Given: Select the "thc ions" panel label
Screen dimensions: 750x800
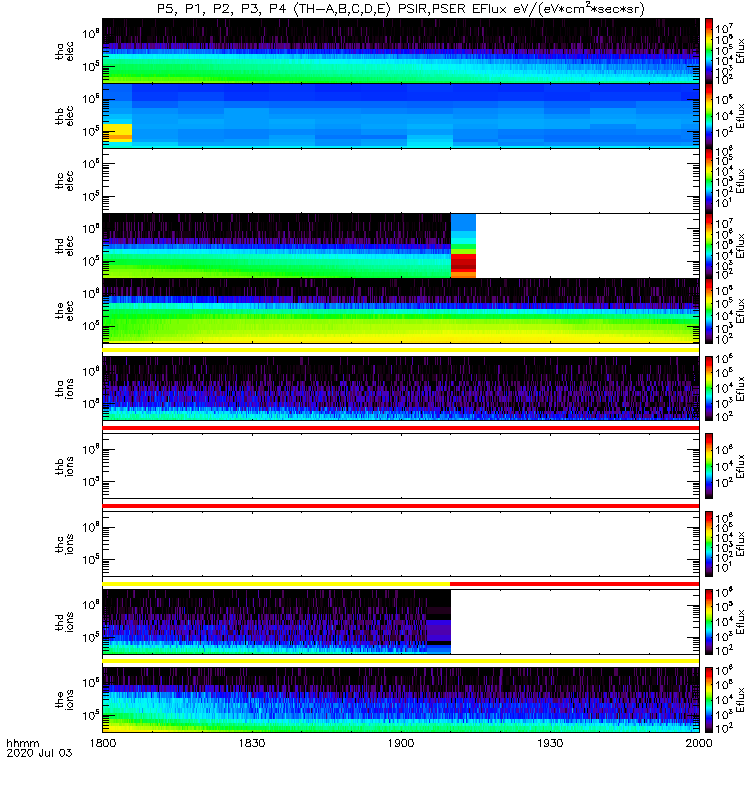Looking at the screenshot, I should click(64, 544).
